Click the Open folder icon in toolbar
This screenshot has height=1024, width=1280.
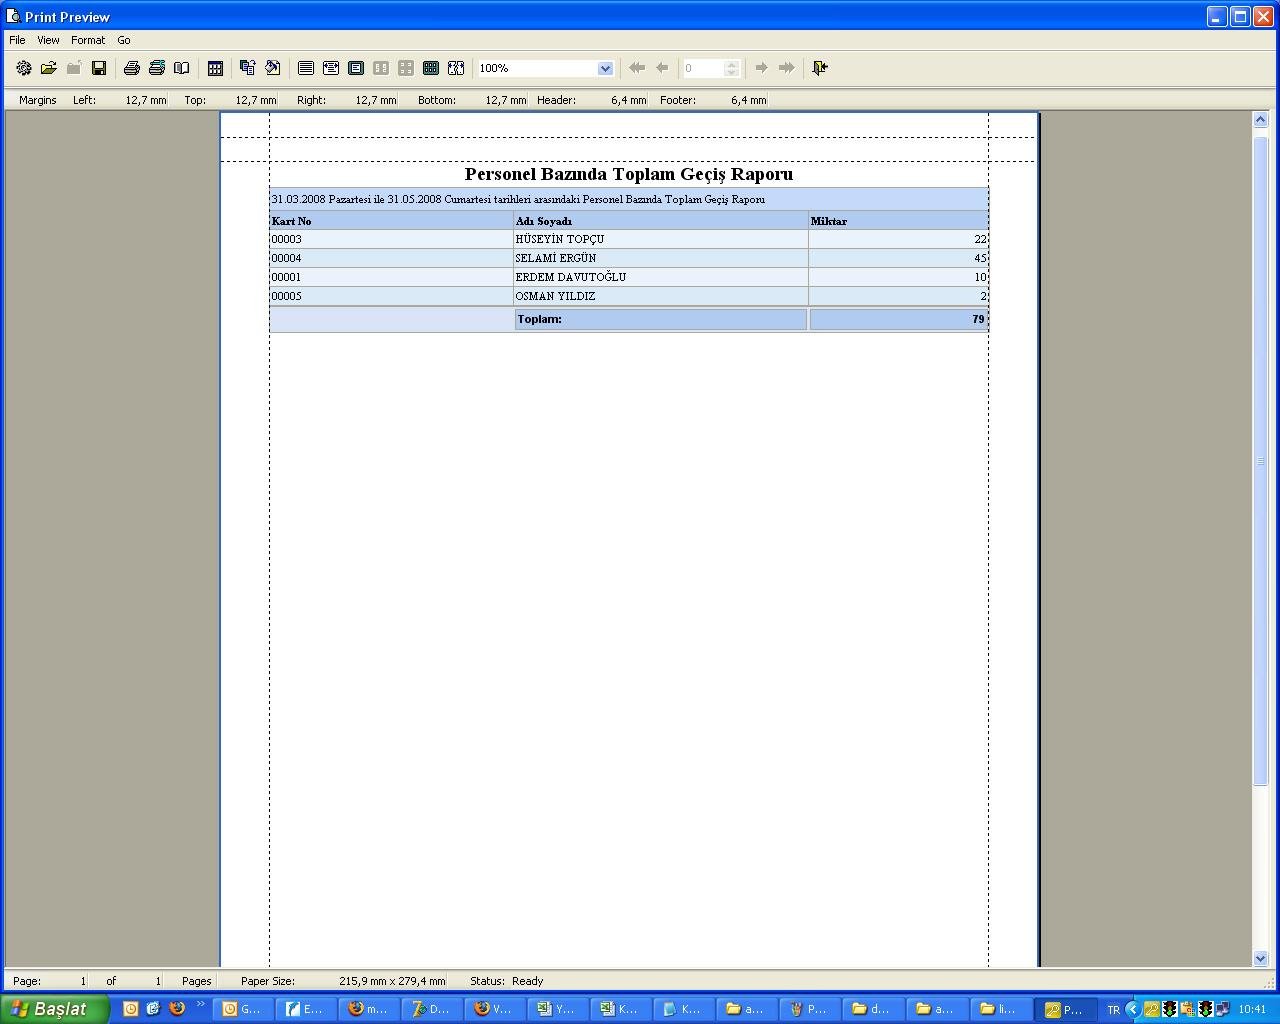[48, 68]
